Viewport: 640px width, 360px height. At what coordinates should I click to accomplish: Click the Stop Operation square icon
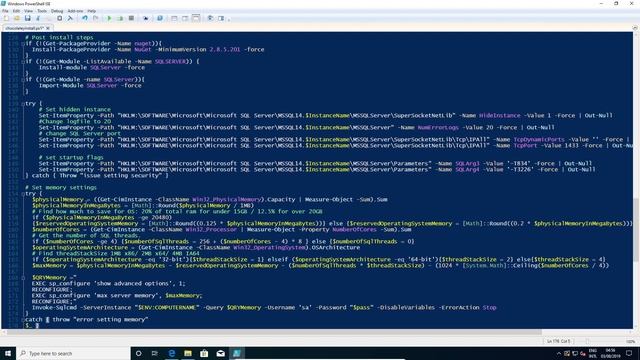[131, 18]
